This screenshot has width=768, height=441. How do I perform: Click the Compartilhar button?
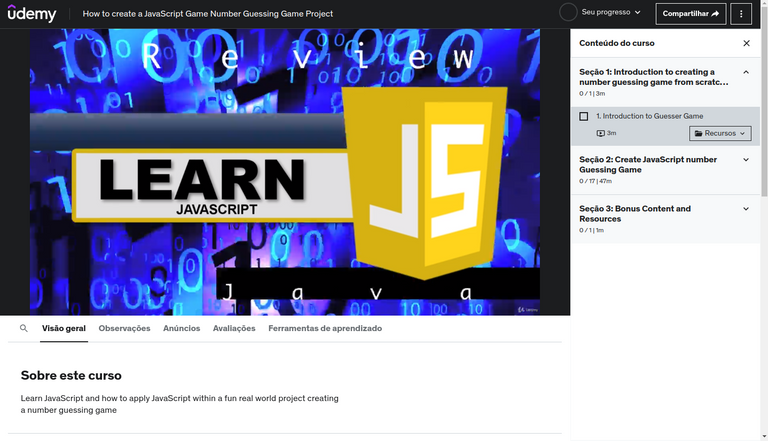pyautogui.click(x=691, y=14)
